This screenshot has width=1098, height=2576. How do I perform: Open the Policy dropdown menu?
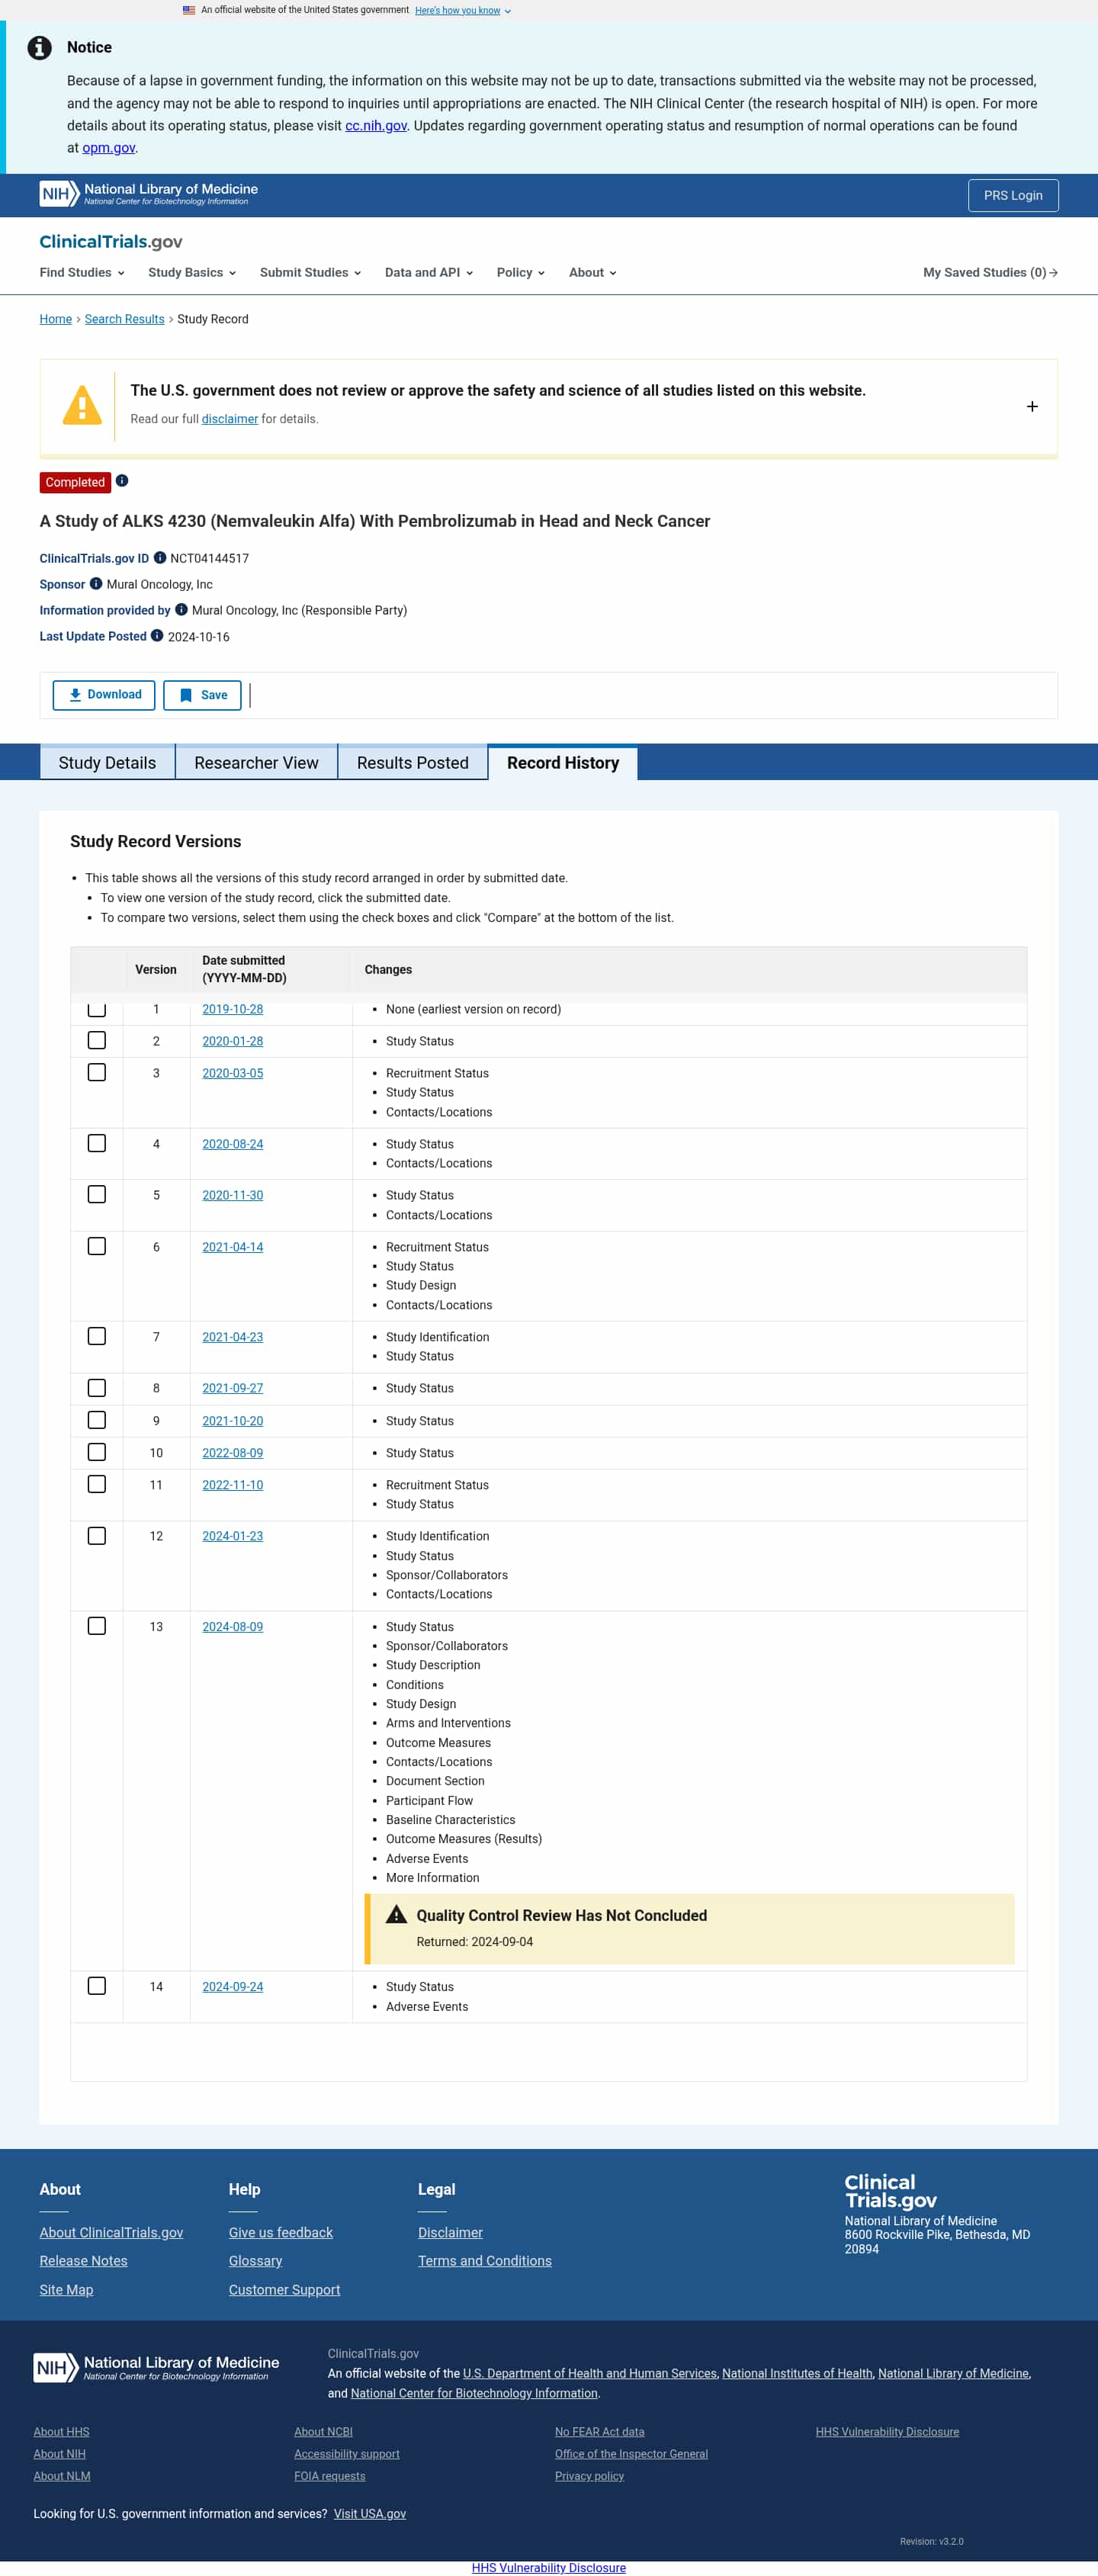tap(521, 273)
